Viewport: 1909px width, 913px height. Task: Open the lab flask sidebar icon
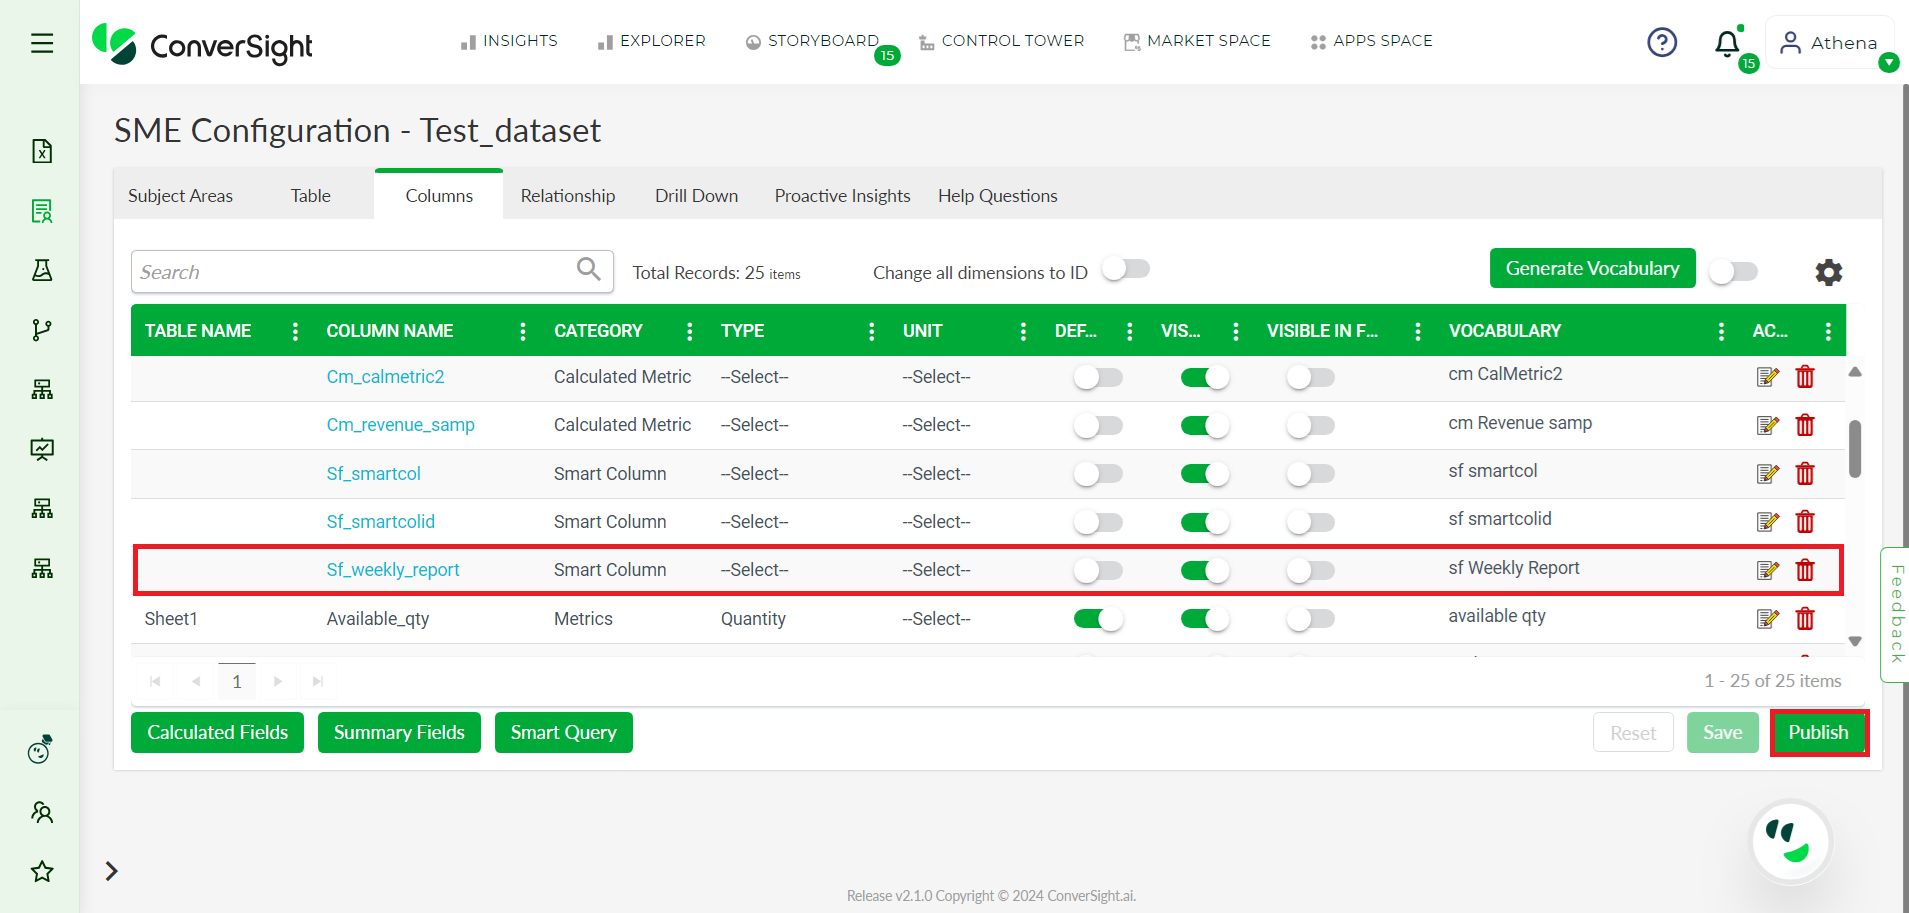click(x=42, y=270)
